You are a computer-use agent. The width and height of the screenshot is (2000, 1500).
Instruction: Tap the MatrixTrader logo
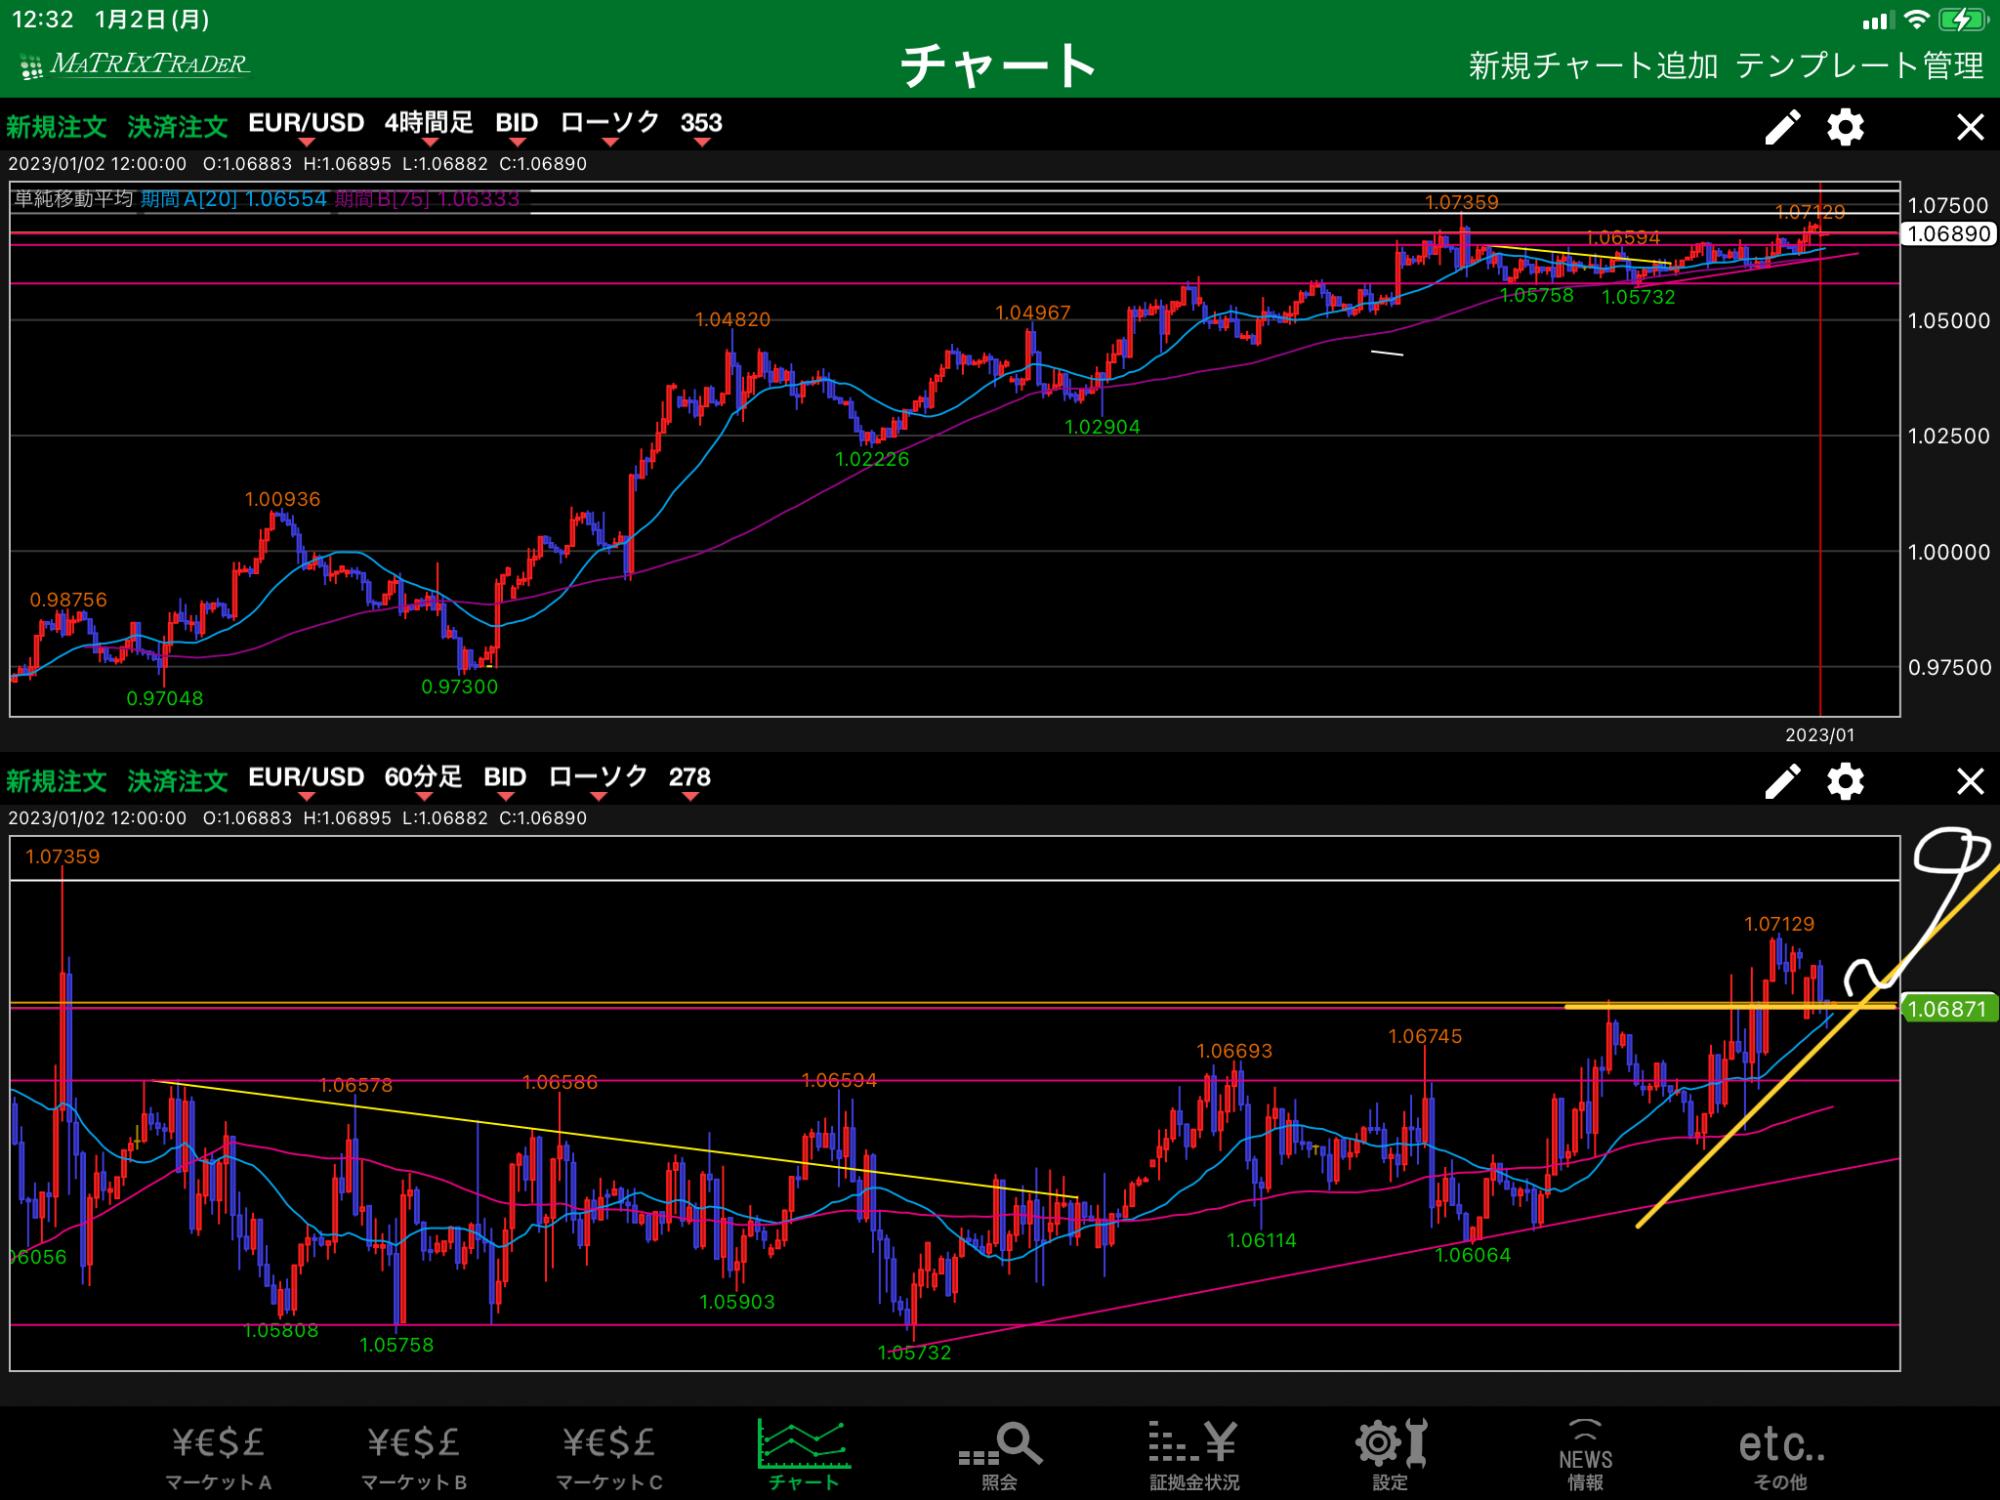point(134,65)
